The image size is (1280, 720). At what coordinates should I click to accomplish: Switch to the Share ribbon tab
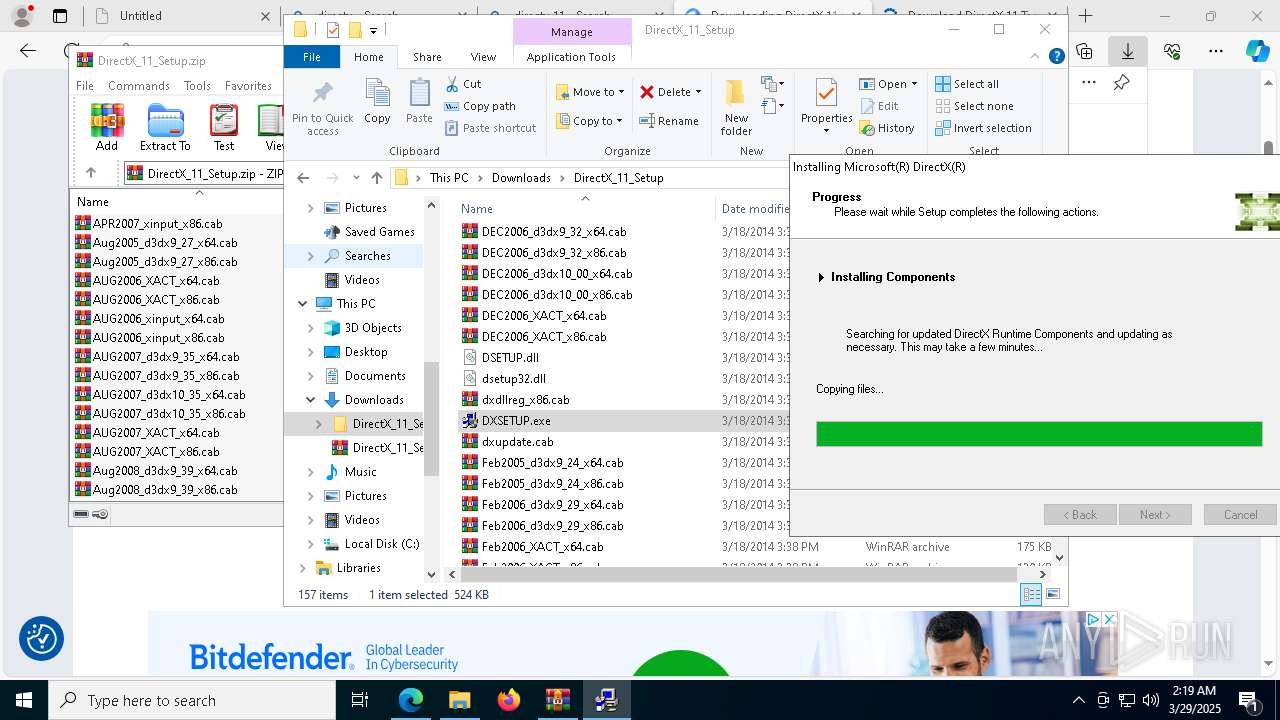[427, 57]
